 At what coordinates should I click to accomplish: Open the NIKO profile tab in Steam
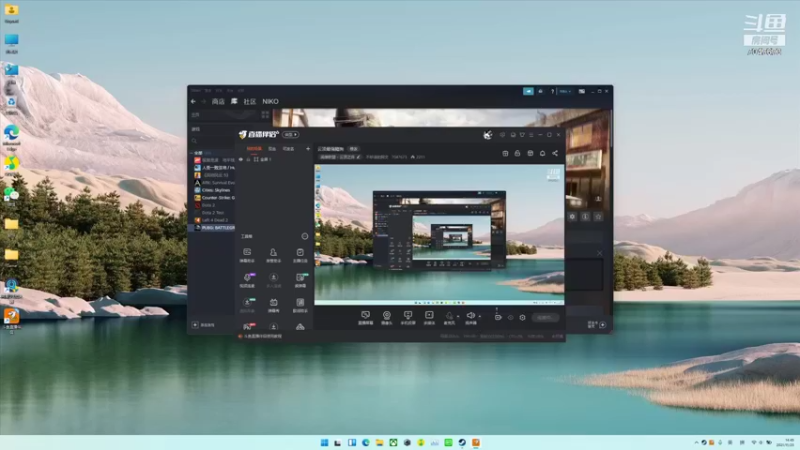270,102
